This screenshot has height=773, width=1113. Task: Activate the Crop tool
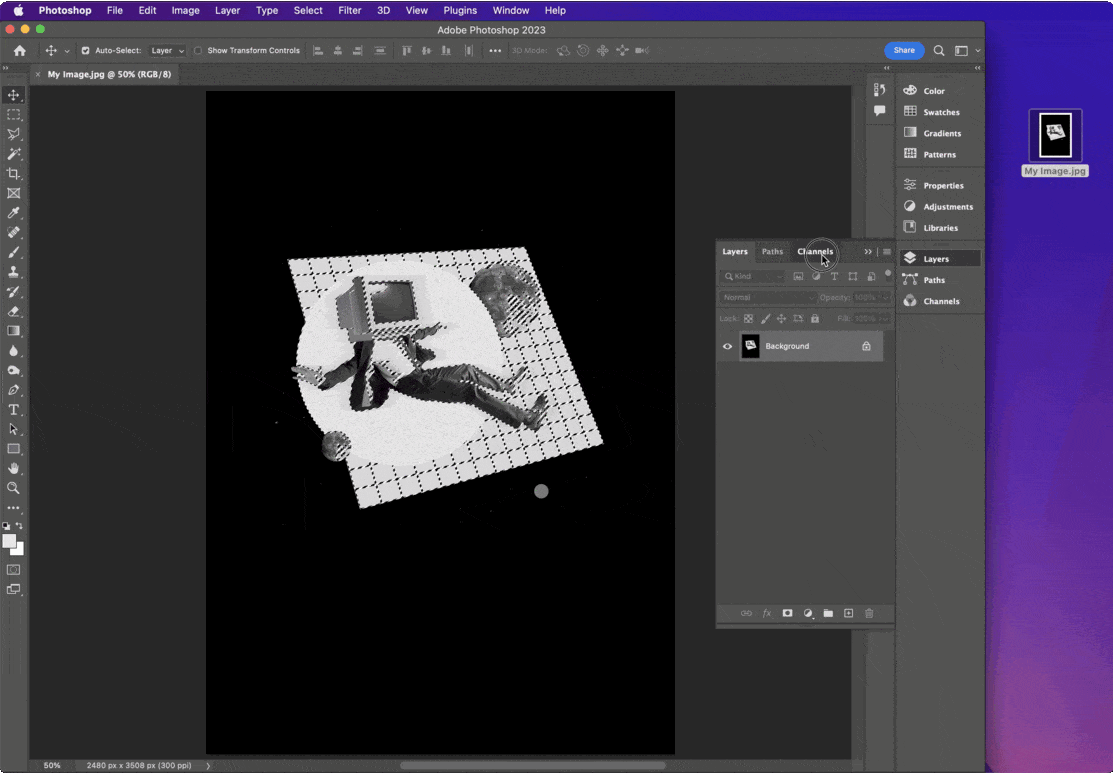(x=13, y=174)
